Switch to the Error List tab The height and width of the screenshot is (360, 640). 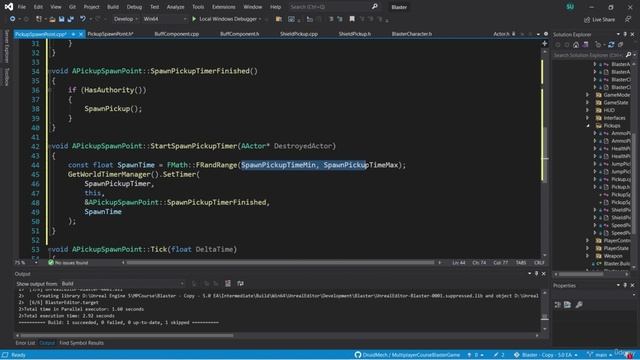point(25,343)
